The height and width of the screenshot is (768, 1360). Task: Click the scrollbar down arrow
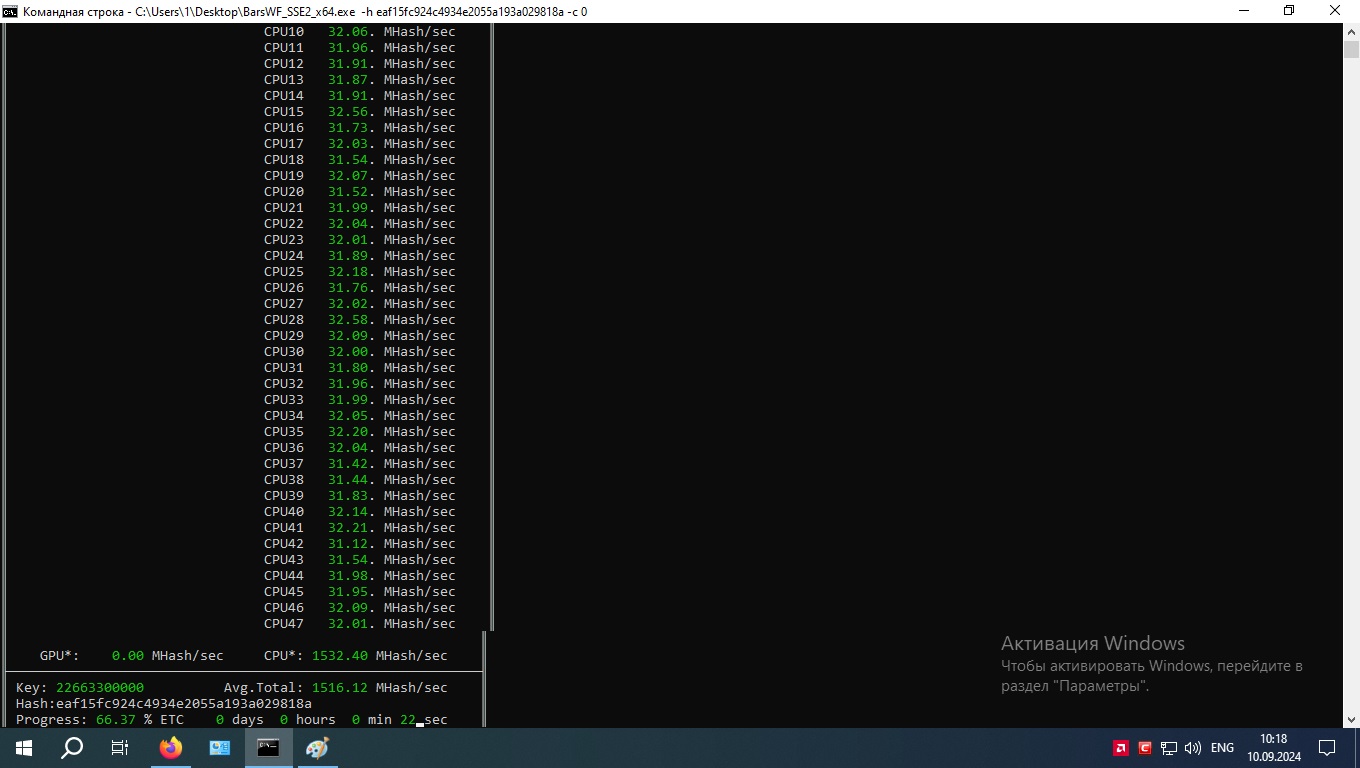(x=1350, y=719)
